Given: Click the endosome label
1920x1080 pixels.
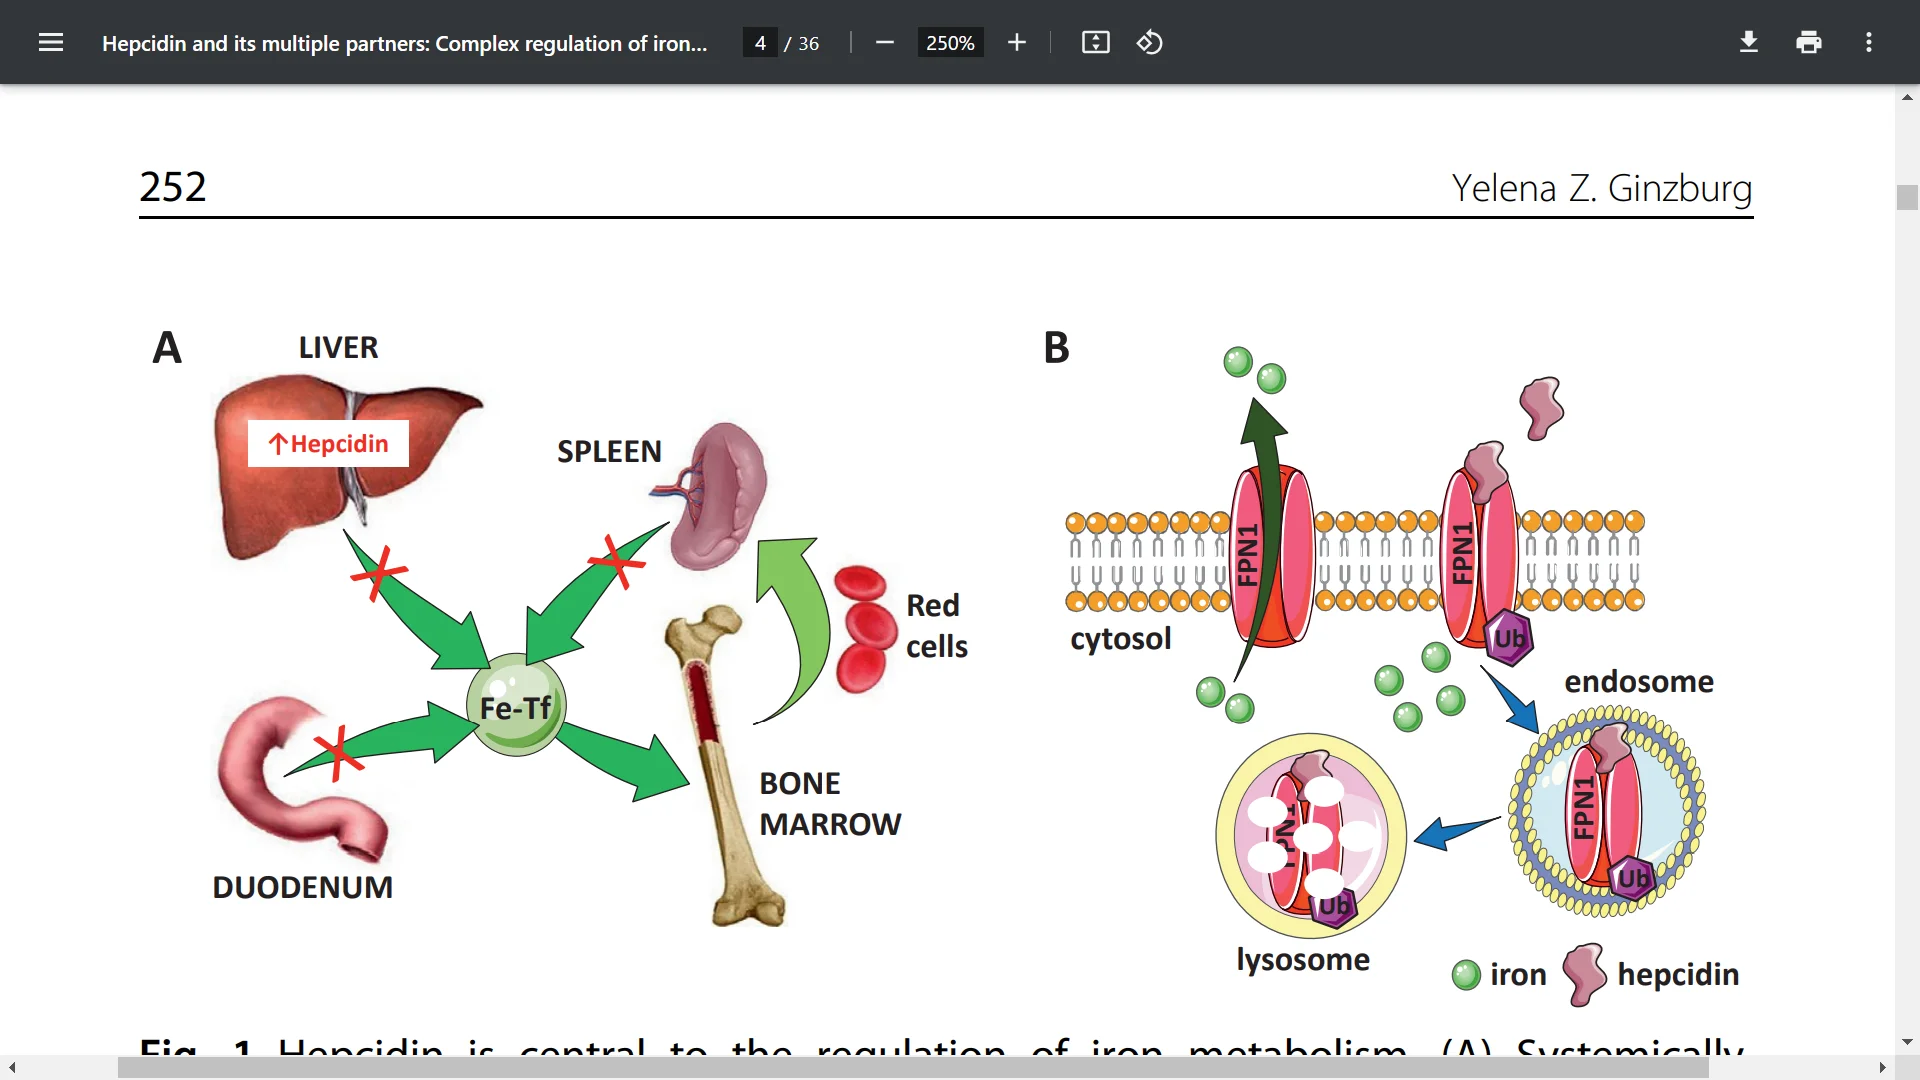Looking at the screenshot, I should coord(1639,682).
